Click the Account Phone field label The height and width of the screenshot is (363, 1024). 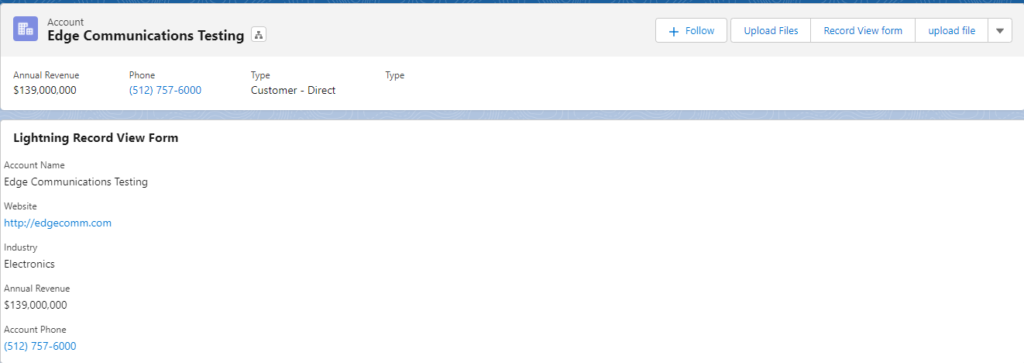click(35, 330)
